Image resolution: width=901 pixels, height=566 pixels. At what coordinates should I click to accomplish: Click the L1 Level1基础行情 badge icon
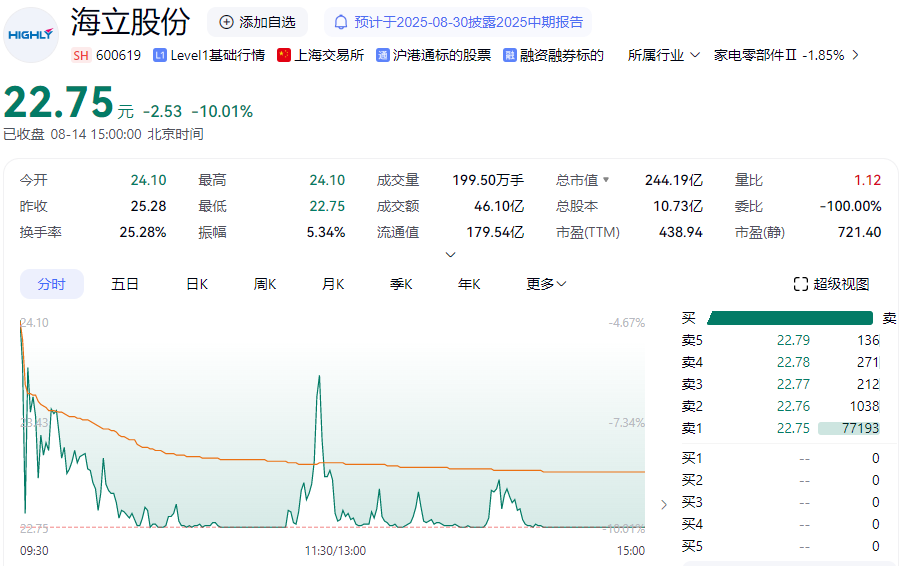[x=160, y=55]
